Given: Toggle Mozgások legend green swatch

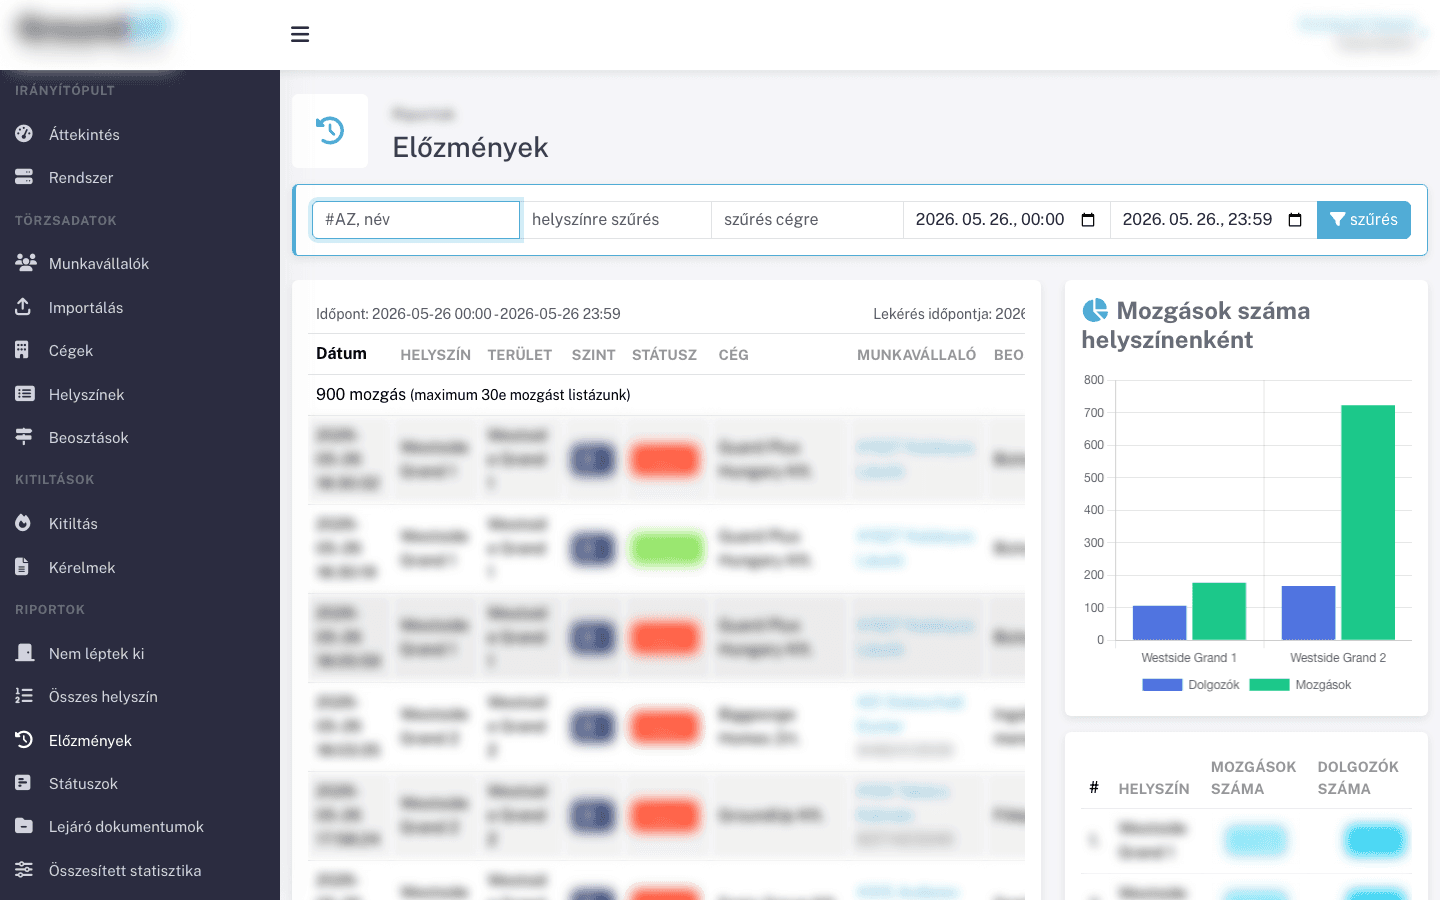Looking at the screenshot, I should [1269, 685].
